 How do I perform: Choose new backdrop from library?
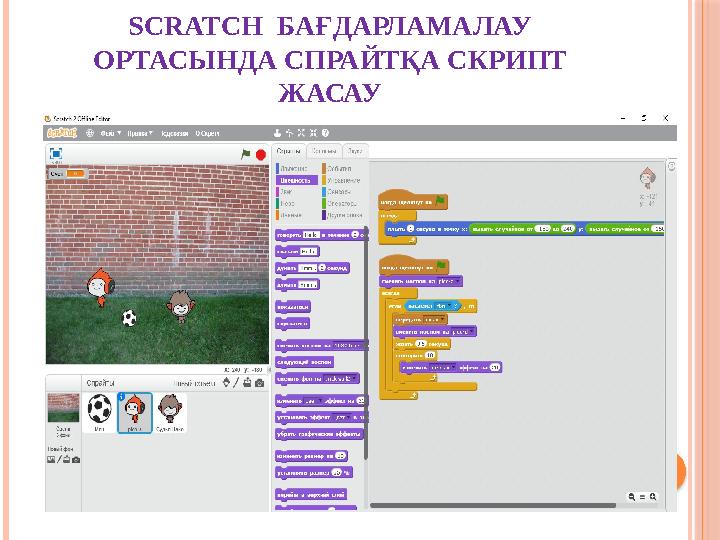pyautogui.click(x=51, y=460)
